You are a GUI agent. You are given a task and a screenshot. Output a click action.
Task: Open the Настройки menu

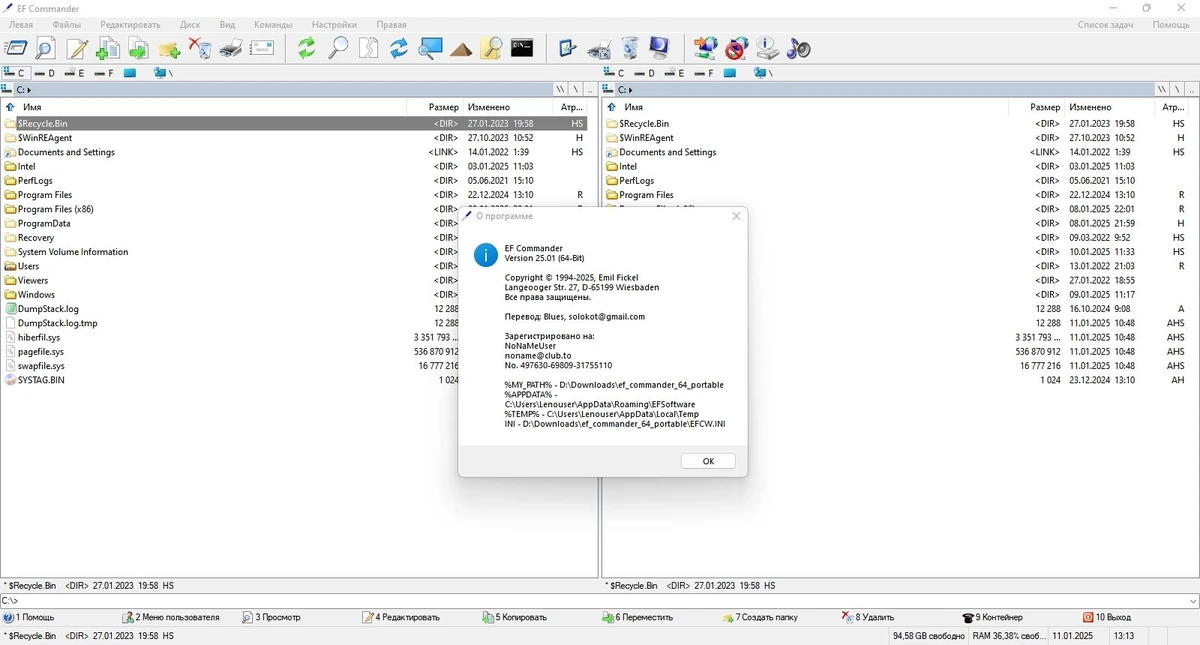coord(334,24)
